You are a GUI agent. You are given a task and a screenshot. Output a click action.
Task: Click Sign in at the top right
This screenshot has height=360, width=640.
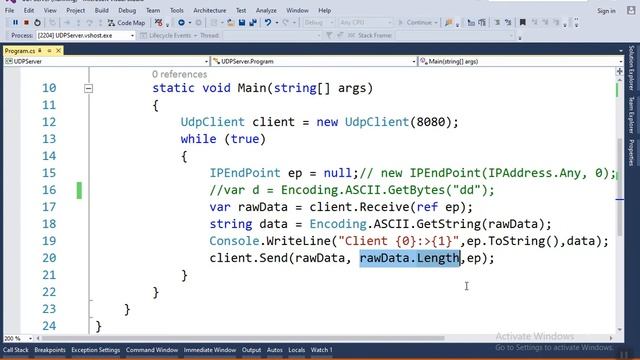606,11
